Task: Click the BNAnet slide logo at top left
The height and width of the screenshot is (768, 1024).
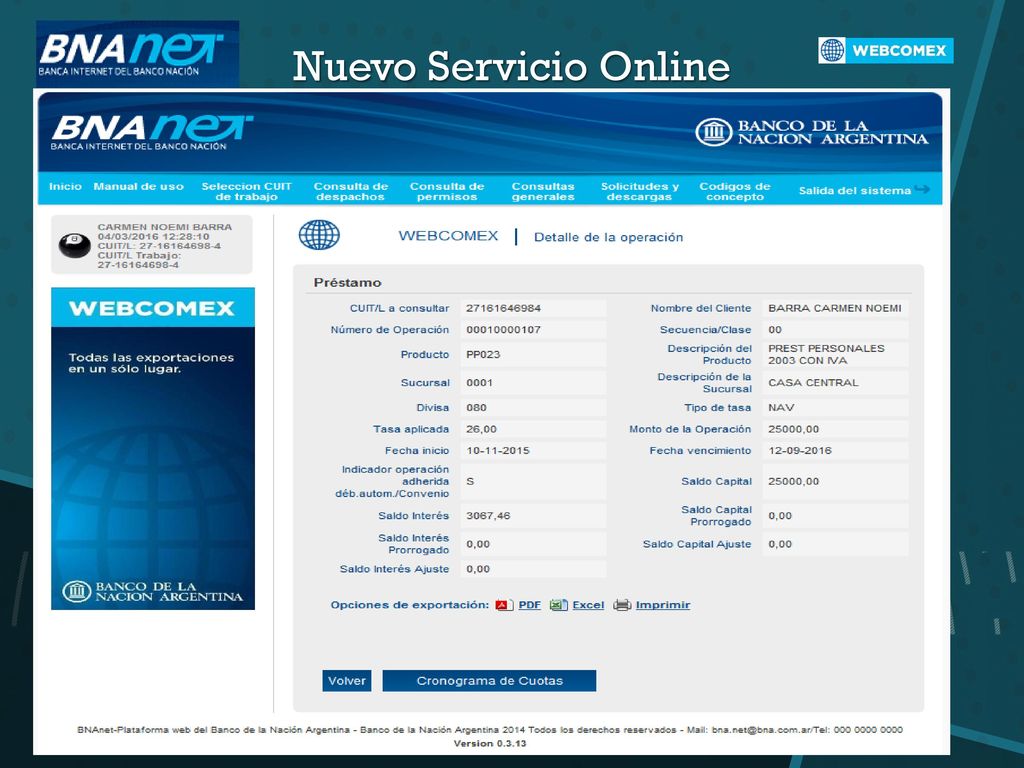Action: tap(138, 54)
